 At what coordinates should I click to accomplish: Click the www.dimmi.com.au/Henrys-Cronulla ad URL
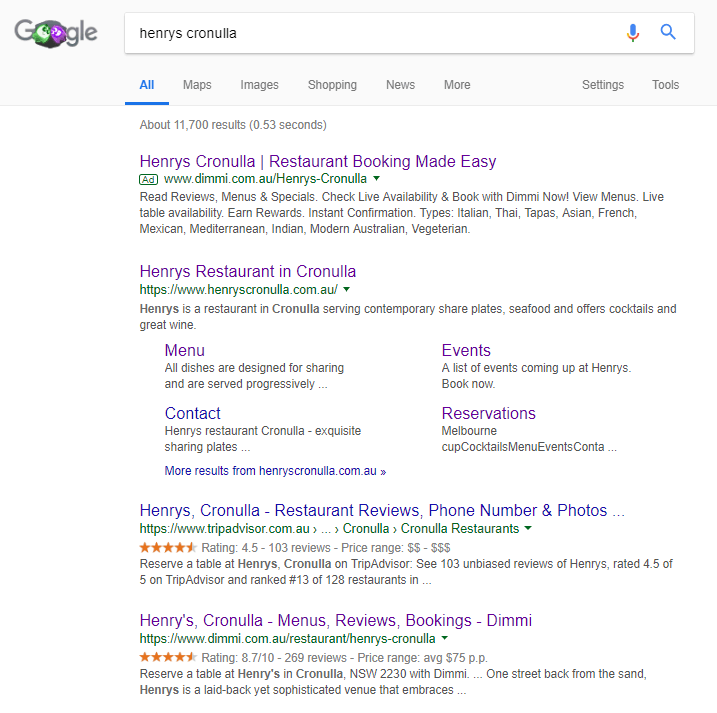coord(265,179)
